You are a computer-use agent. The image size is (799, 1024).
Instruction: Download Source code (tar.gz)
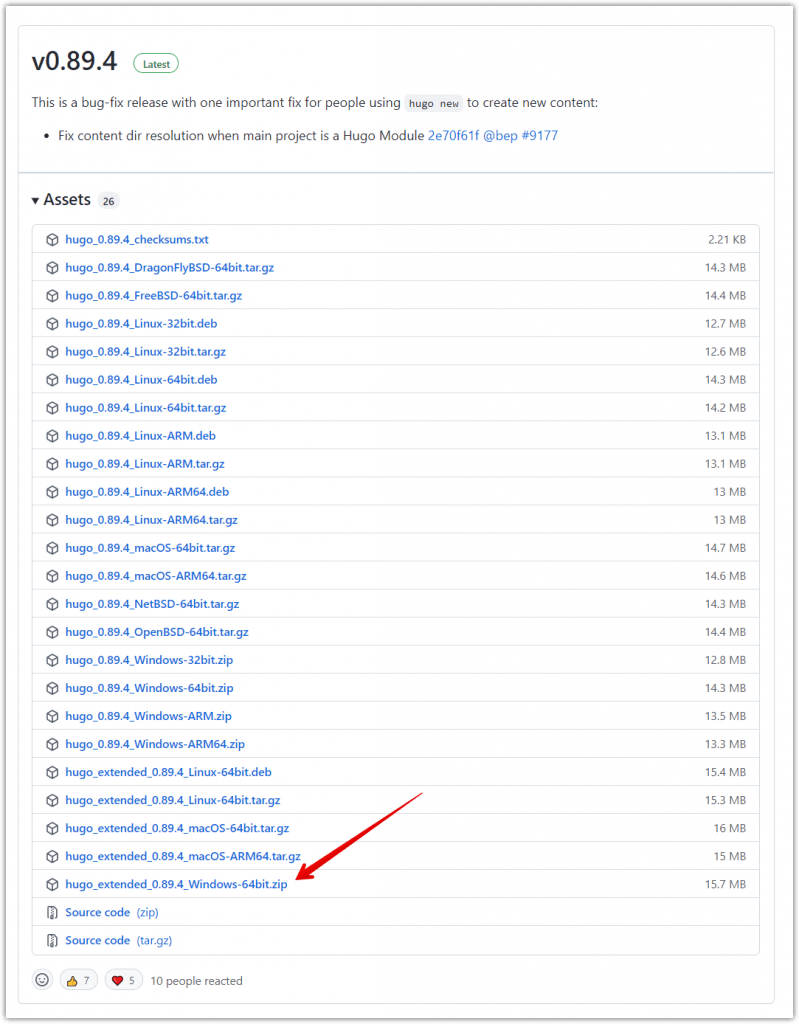click(119, 942)
